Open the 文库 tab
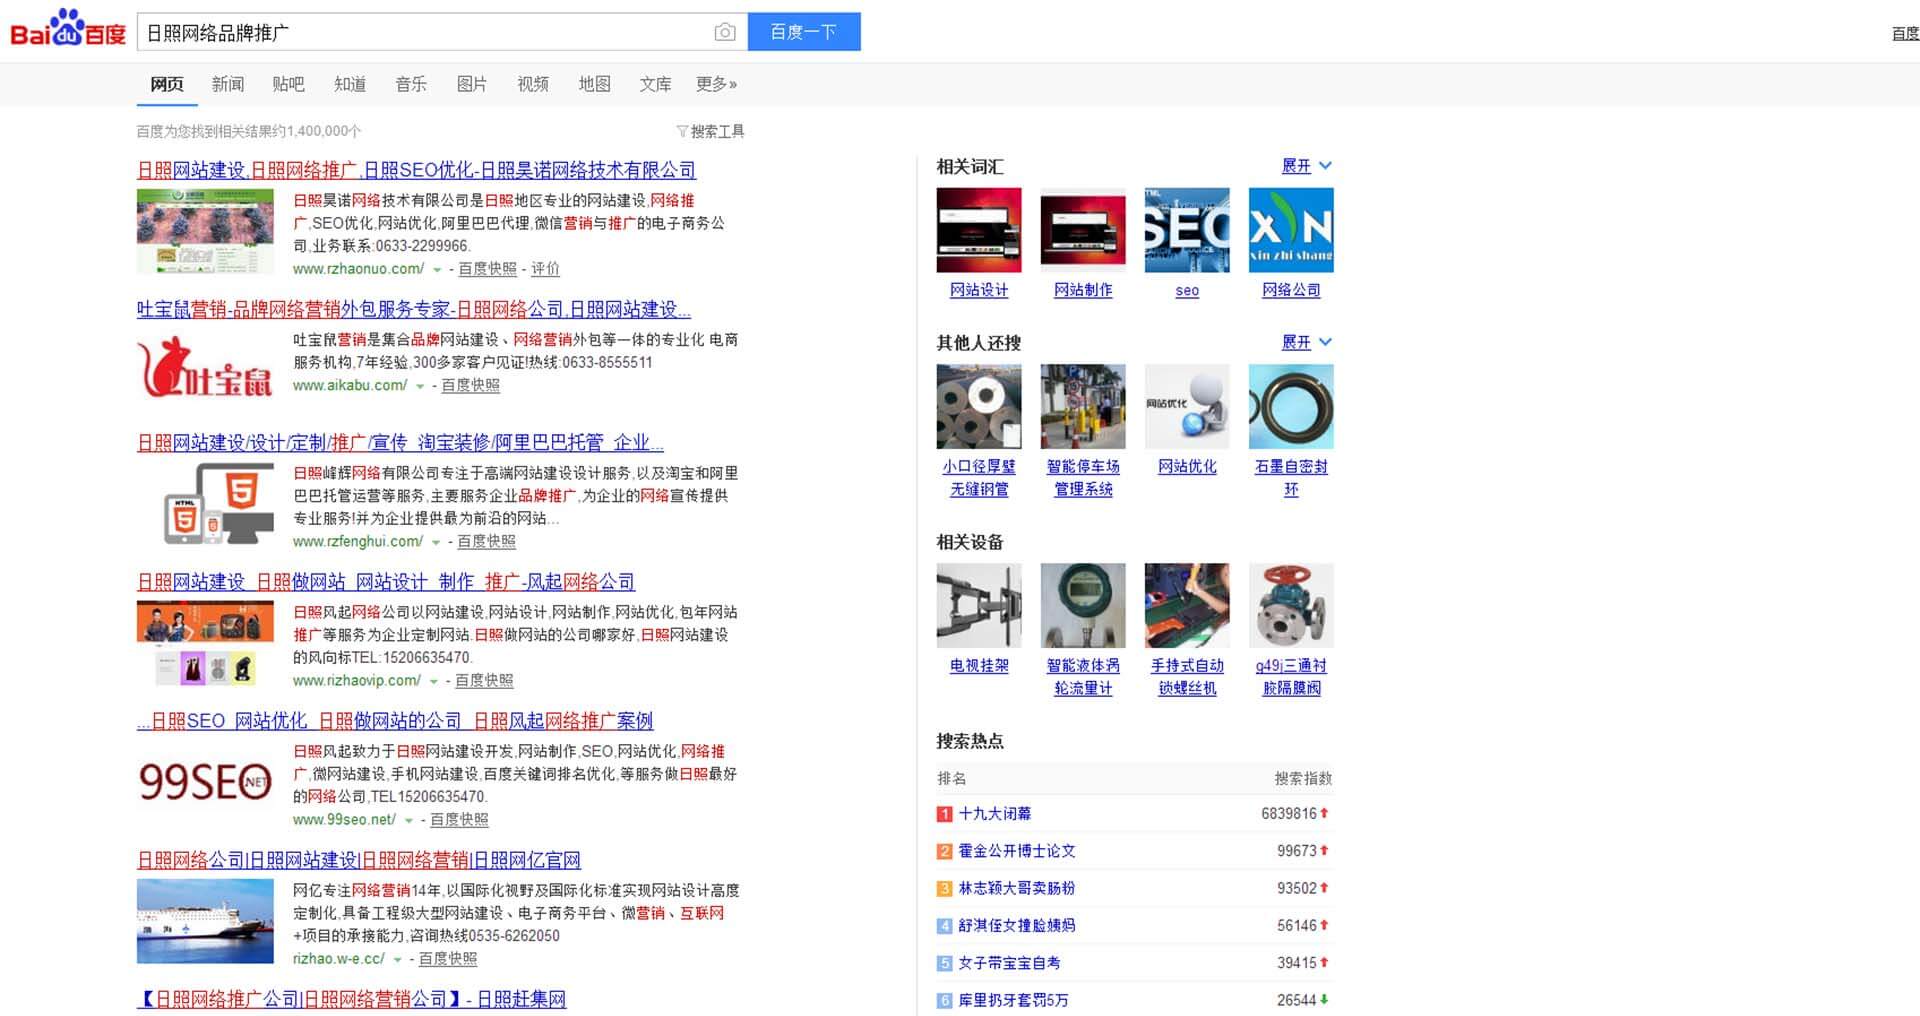Image resolution: width=1920 pixels, height=1016 pixels. click(x=656, y=84)
